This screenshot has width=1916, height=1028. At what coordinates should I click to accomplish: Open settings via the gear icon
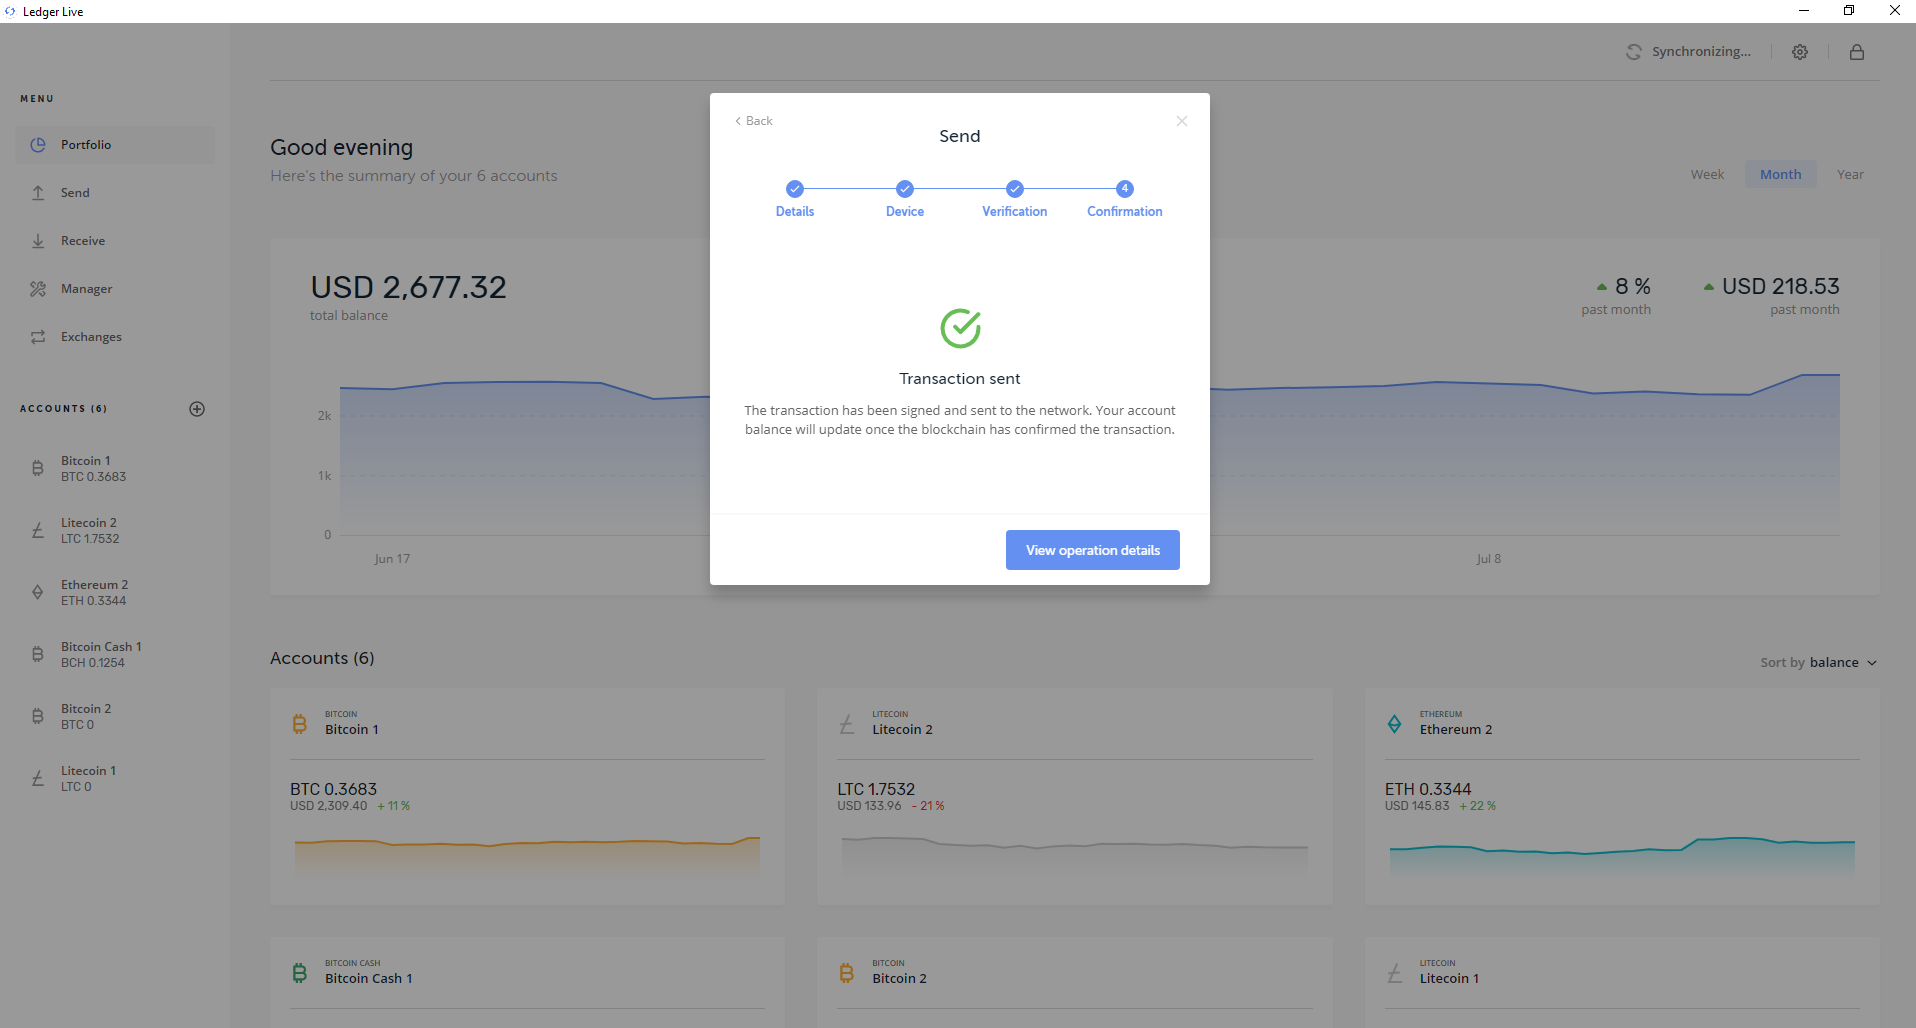[1800, 52]
